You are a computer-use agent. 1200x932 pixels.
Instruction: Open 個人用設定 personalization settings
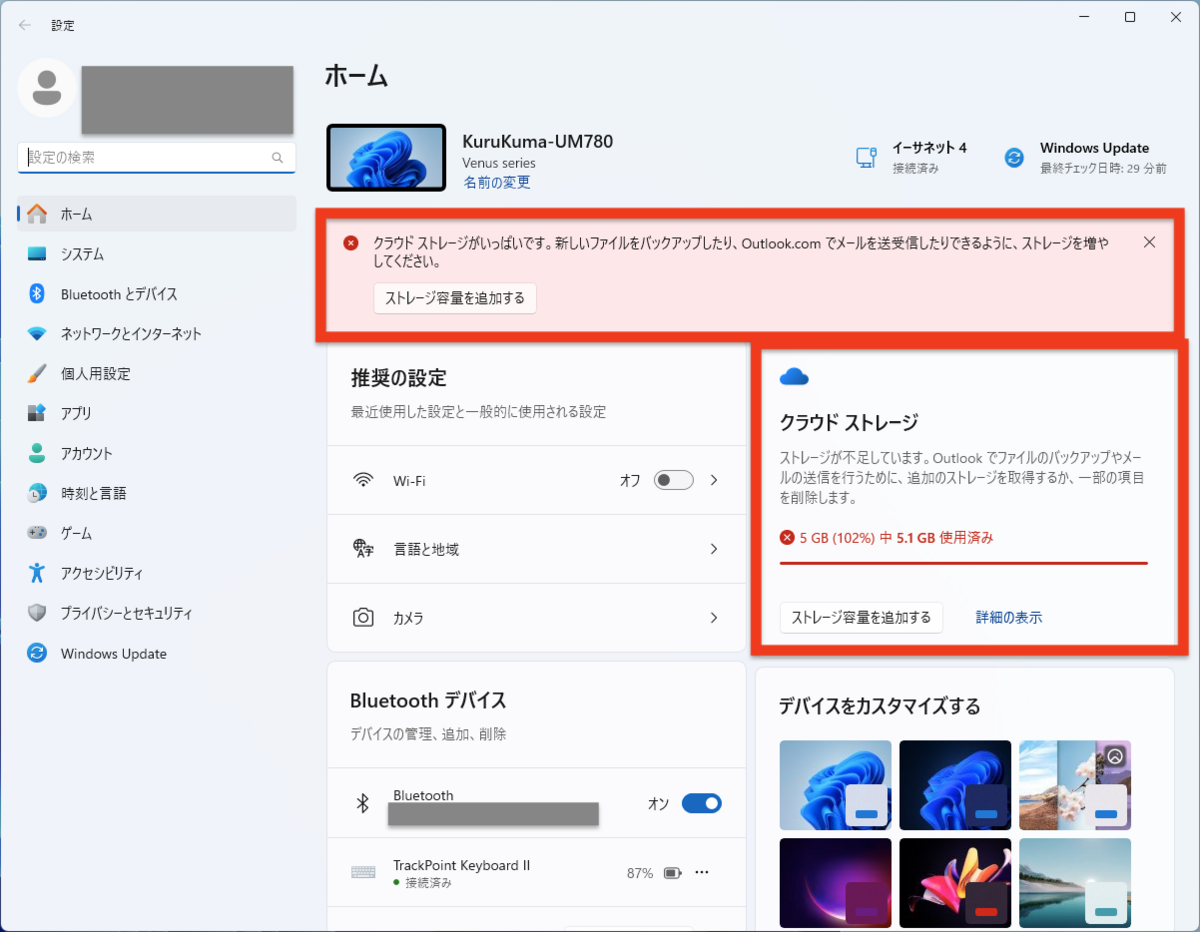coord(157,374)
